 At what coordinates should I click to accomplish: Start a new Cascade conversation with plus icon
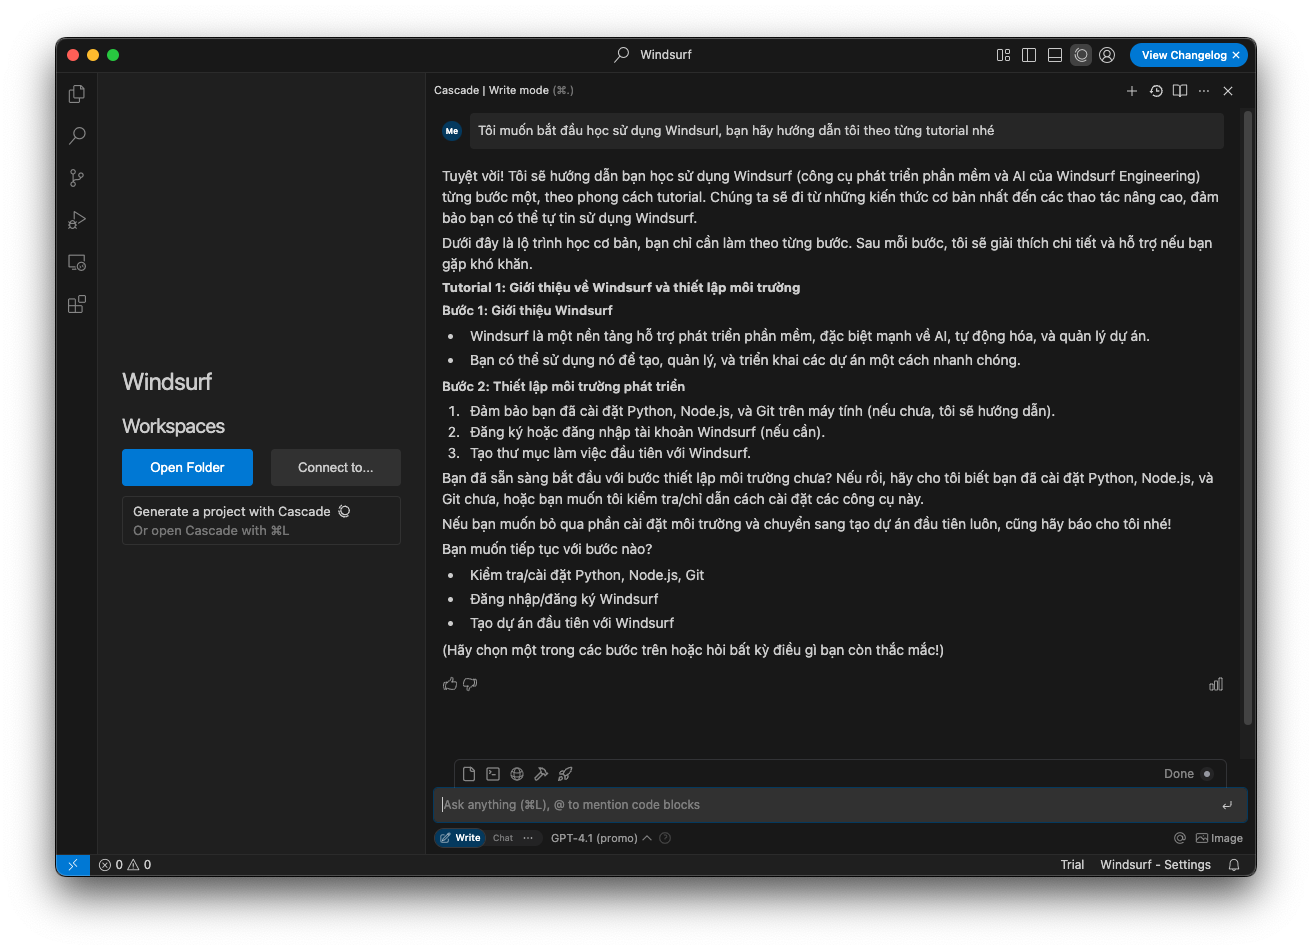pos(1132,91)
